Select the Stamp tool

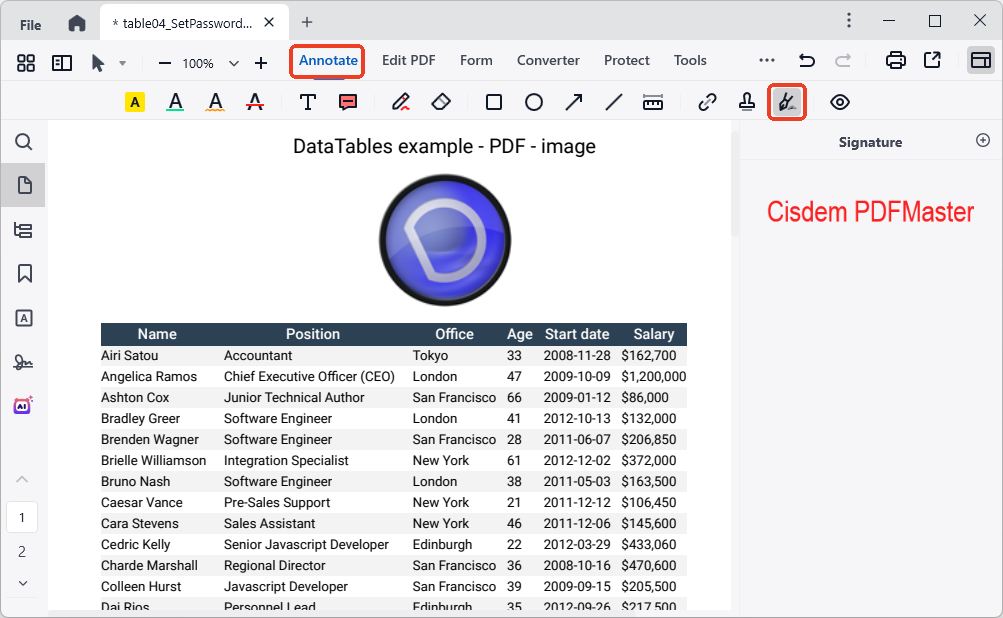coord(747,101)
